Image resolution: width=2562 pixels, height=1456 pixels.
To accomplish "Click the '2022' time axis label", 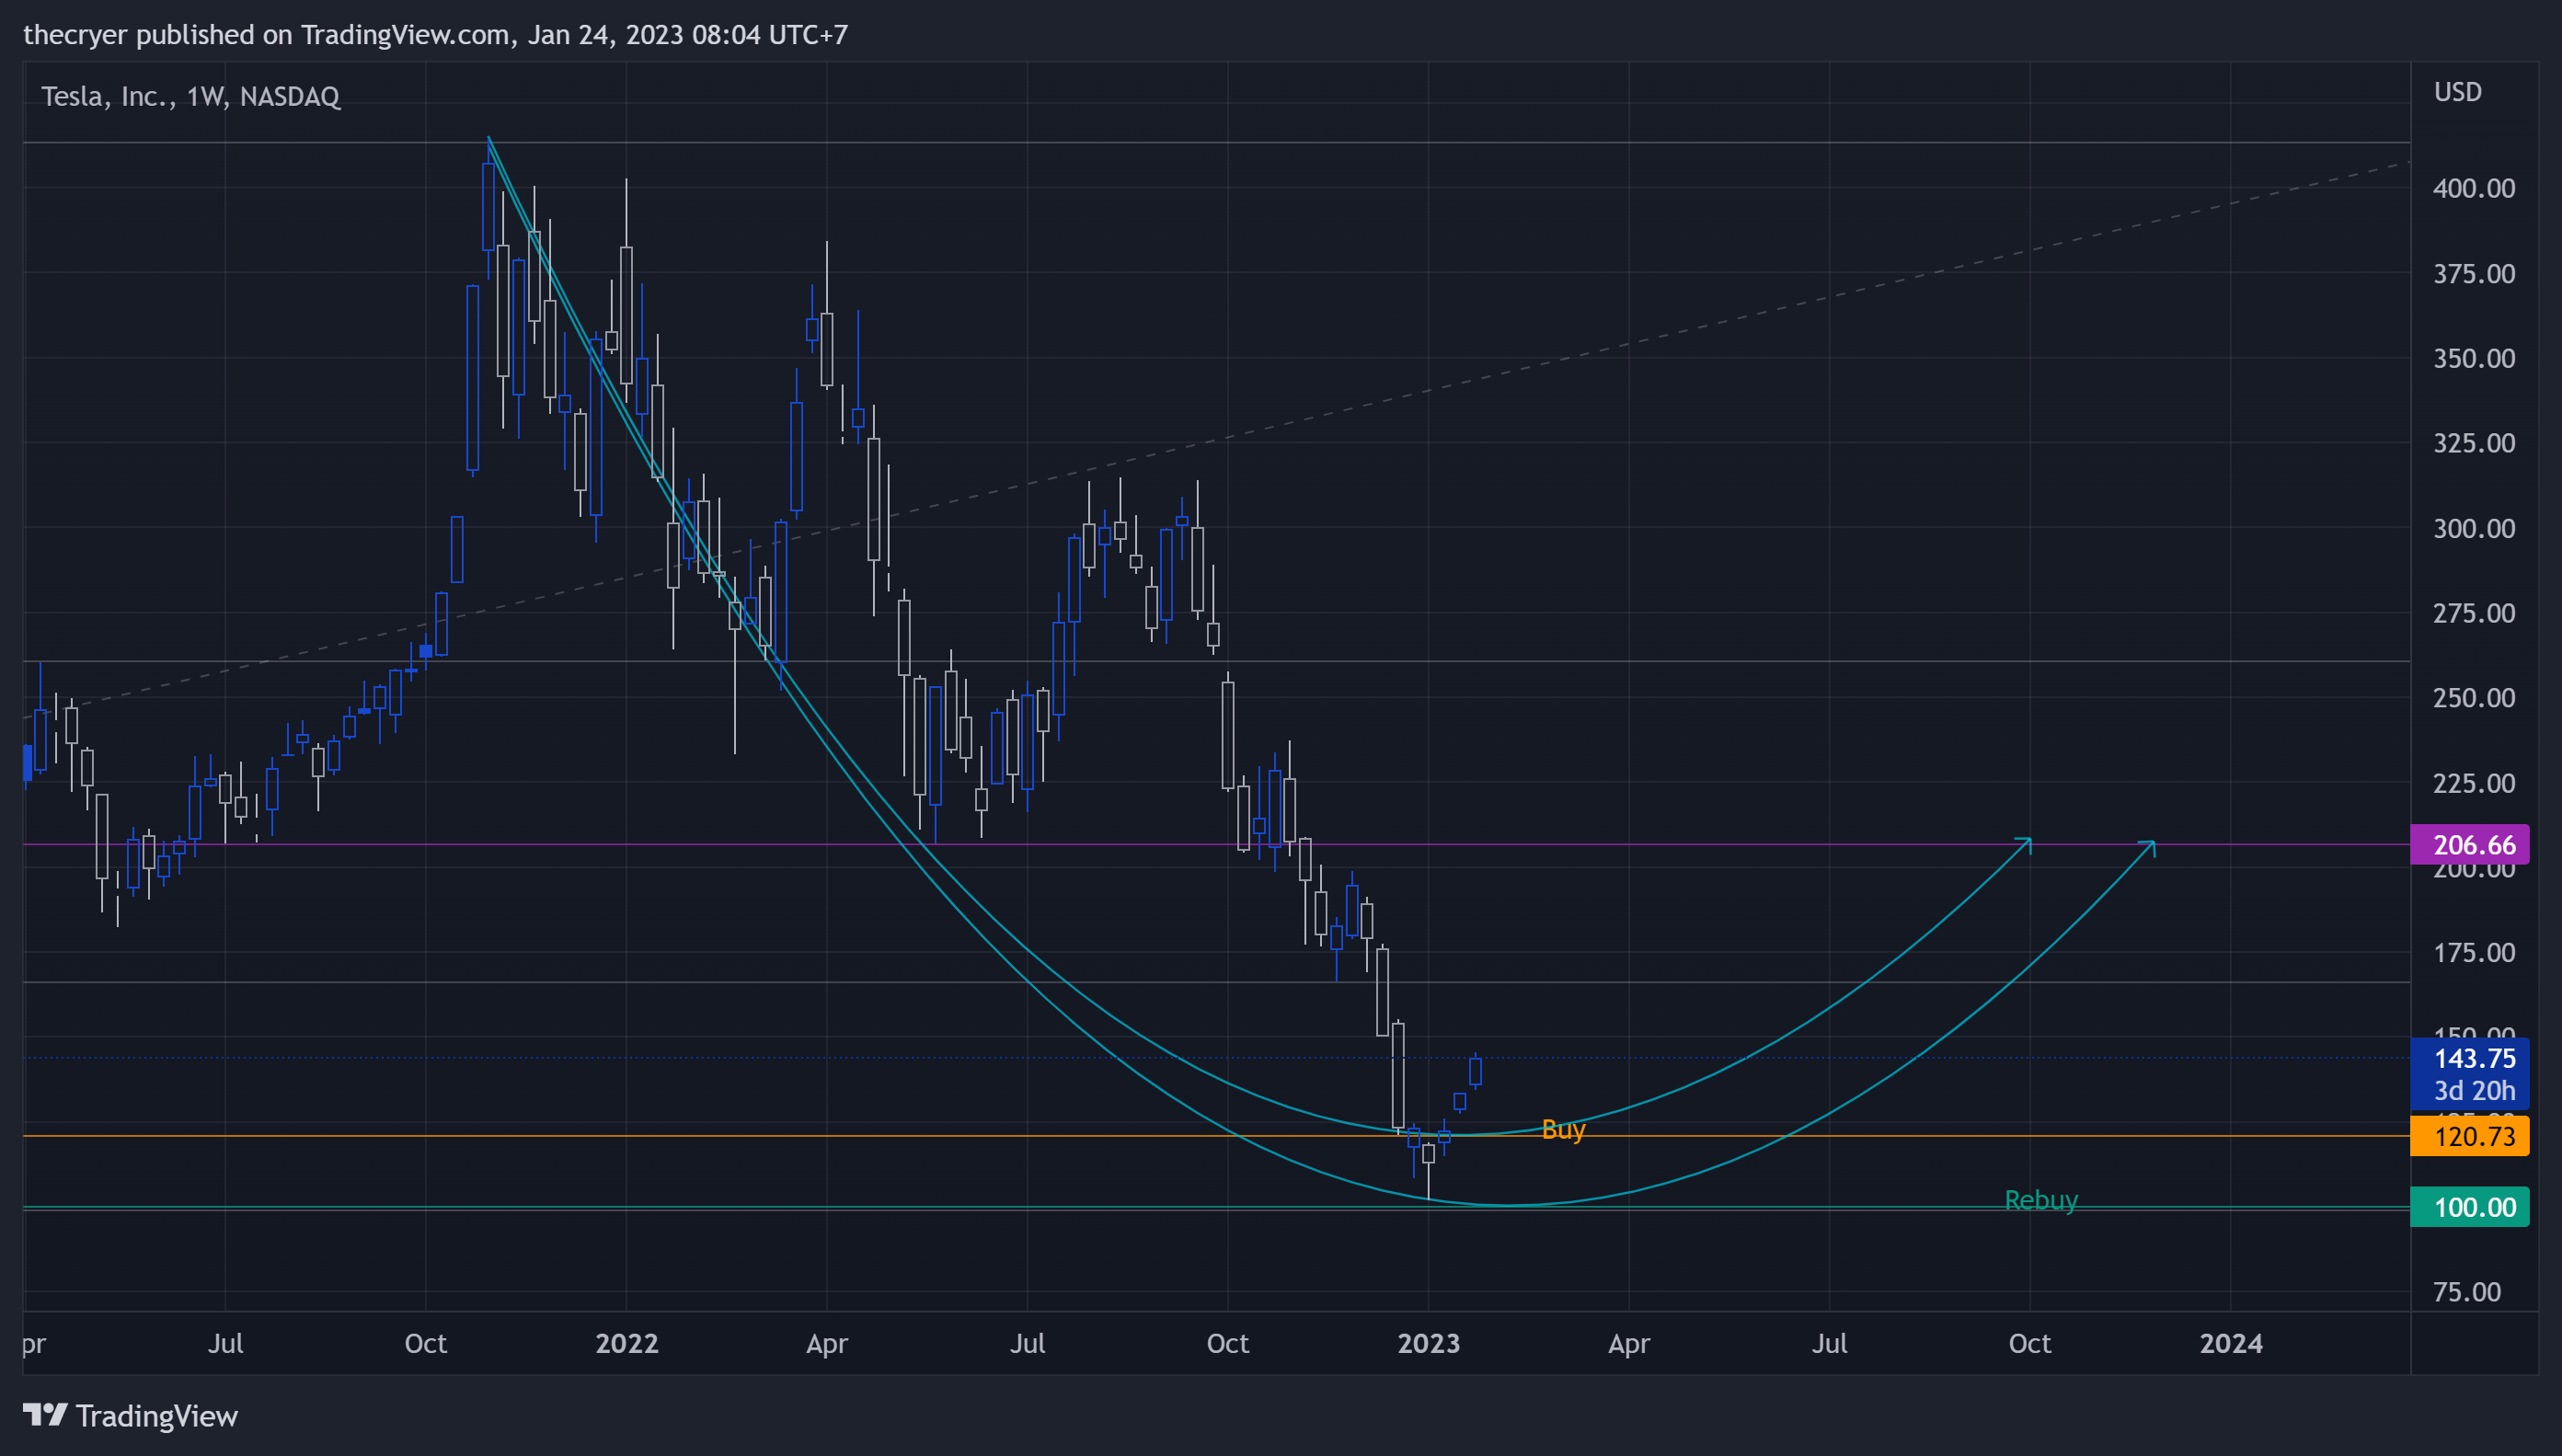I will point(627,1343).
